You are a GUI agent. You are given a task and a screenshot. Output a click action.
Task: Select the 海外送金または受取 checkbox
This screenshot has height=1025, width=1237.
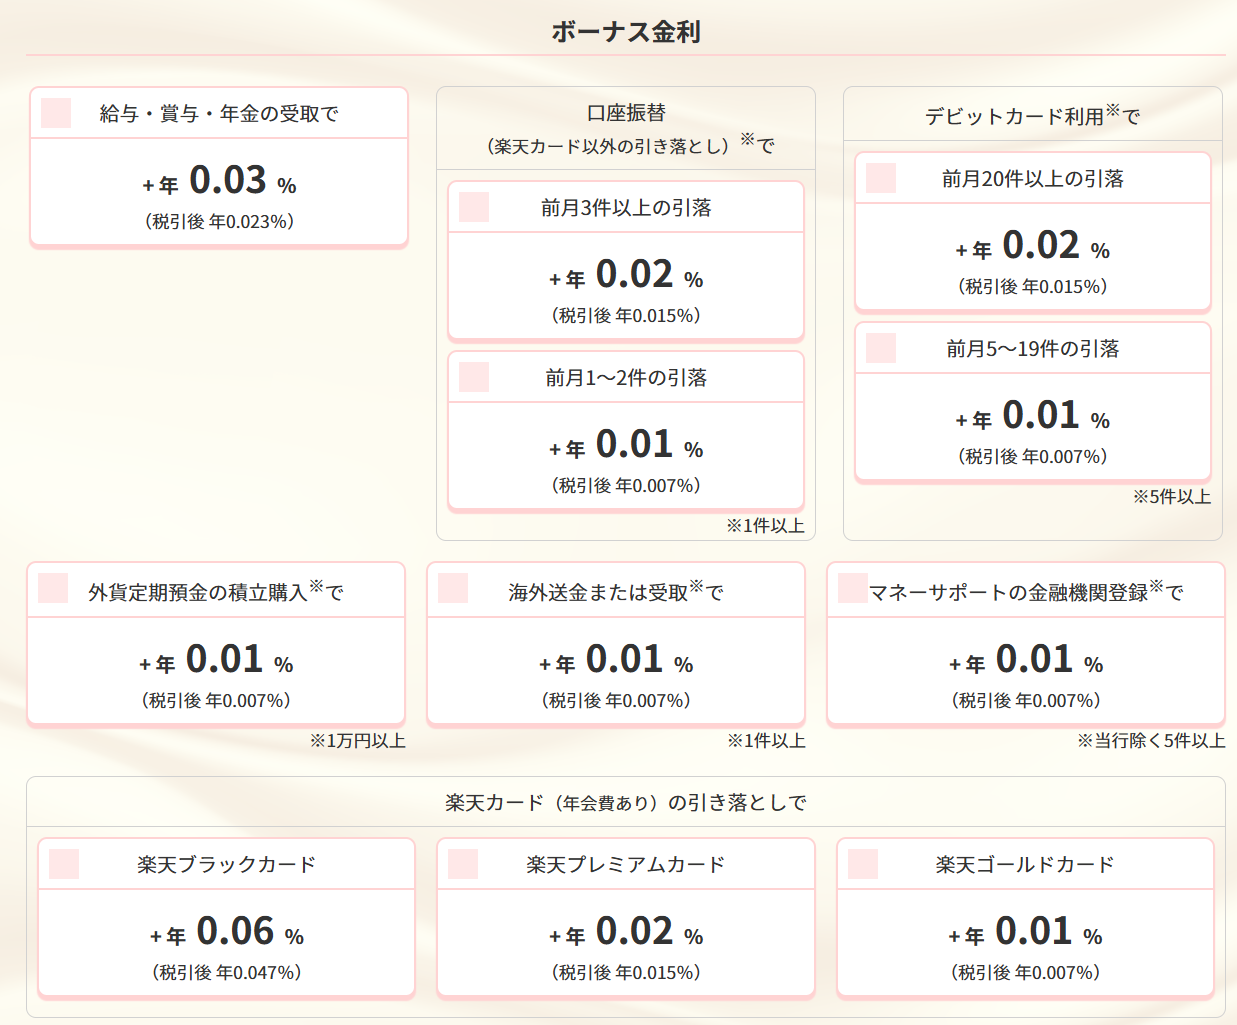click(x=453, y=588)
